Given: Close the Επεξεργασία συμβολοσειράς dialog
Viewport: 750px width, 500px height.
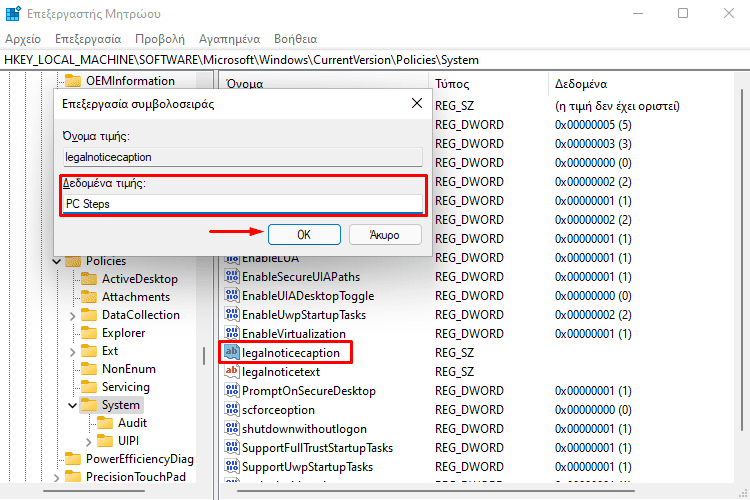Looking at the screenshot, I should pos(417,103).
